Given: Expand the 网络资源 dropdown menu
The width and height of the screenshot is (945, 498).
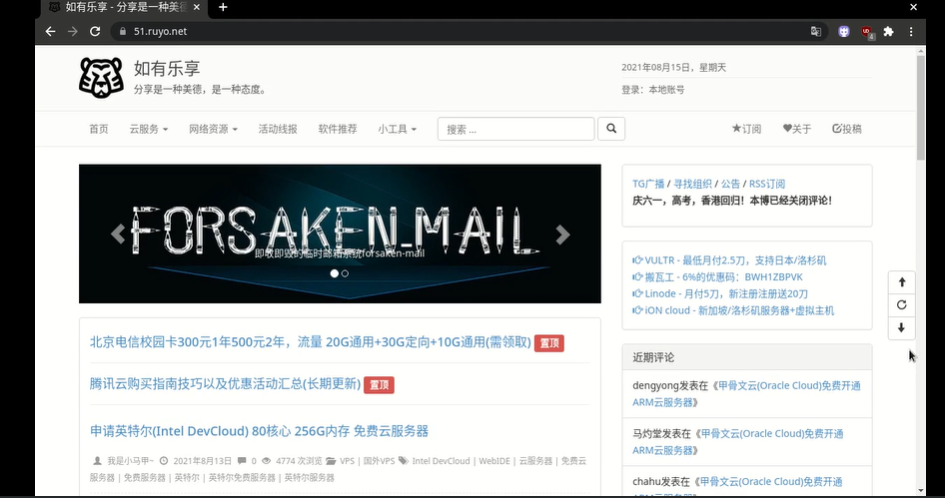Looking at the screenshot, I should tap(213, 129).
